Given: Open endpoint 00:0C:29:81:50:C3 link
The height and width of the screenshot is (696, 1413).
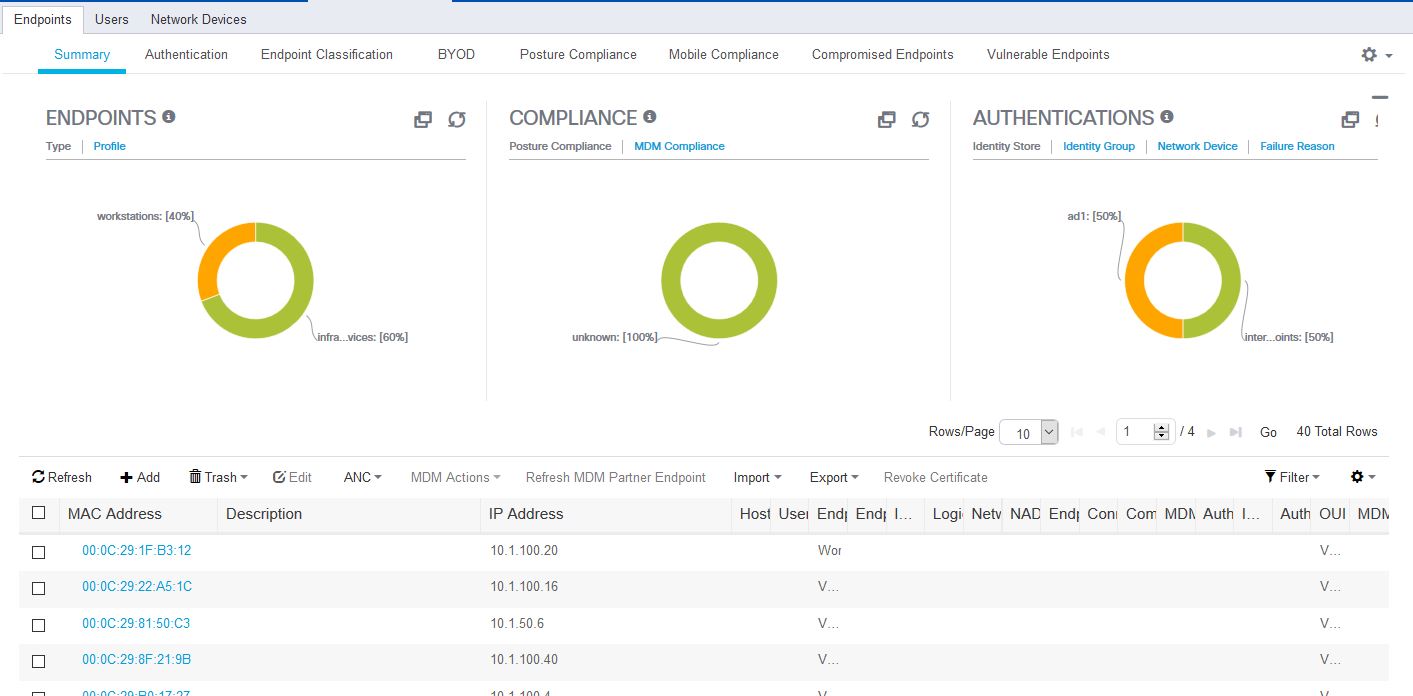Looking at the screenshot, I should (x=136, y=623).
